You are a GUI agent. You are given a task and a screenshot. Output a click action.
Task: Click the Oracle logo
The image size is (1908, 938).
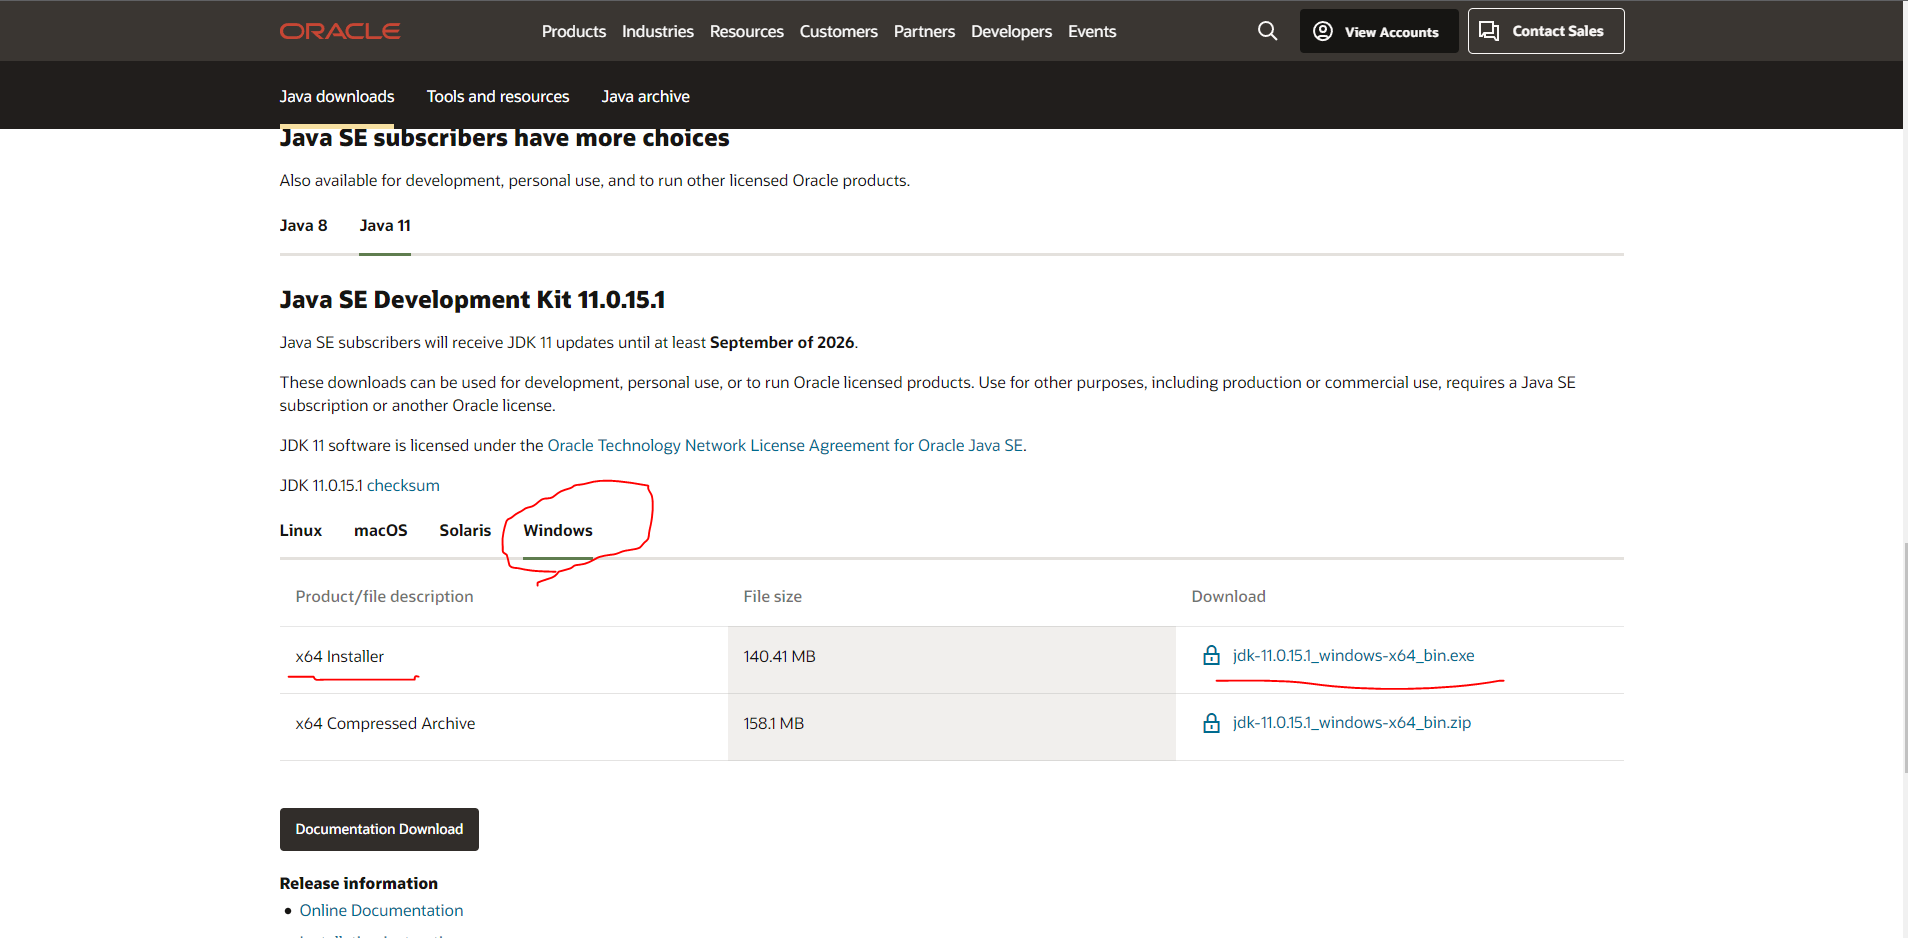pyautogui.click(x=340, y=31)
